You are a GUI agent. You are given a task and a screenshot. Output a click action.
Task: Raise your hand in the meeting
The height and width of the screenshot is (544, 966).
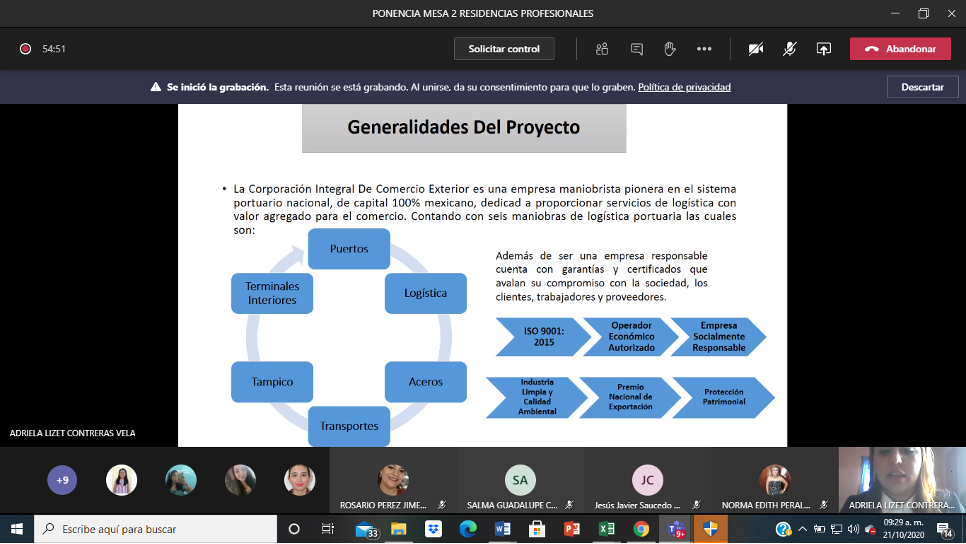[670, 49]
